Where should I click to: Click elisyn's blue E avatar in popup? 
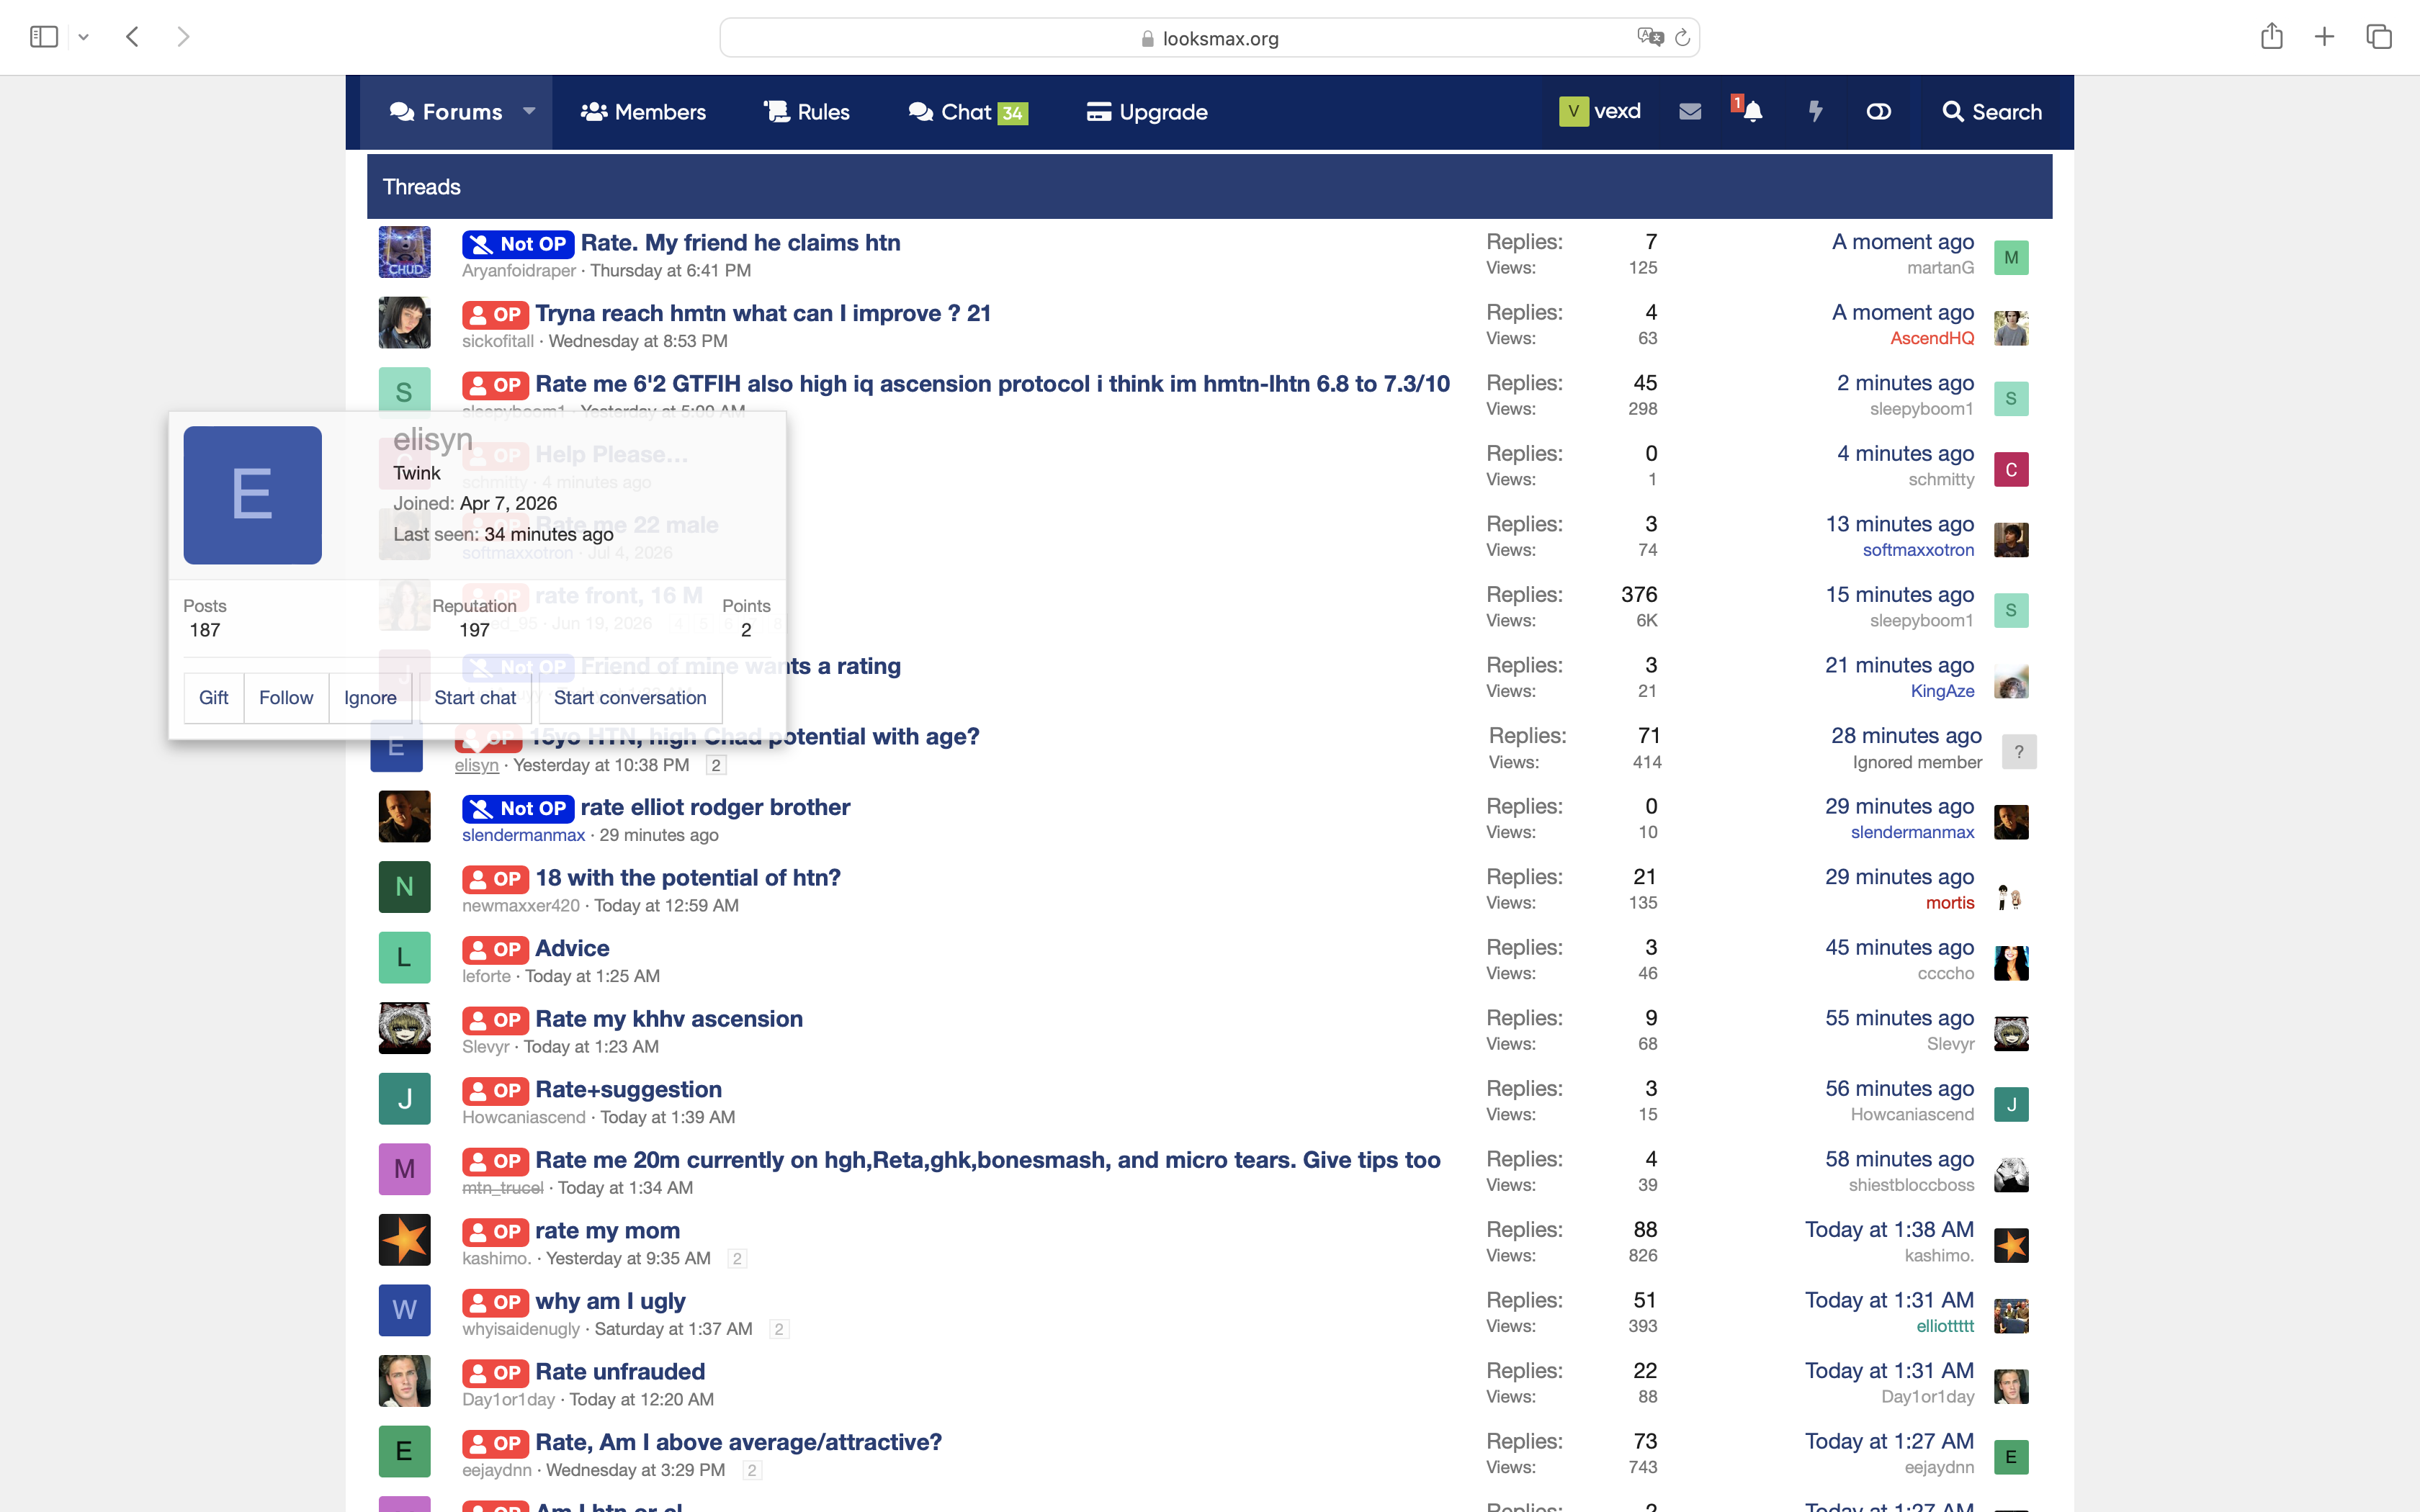pos(252,495)
